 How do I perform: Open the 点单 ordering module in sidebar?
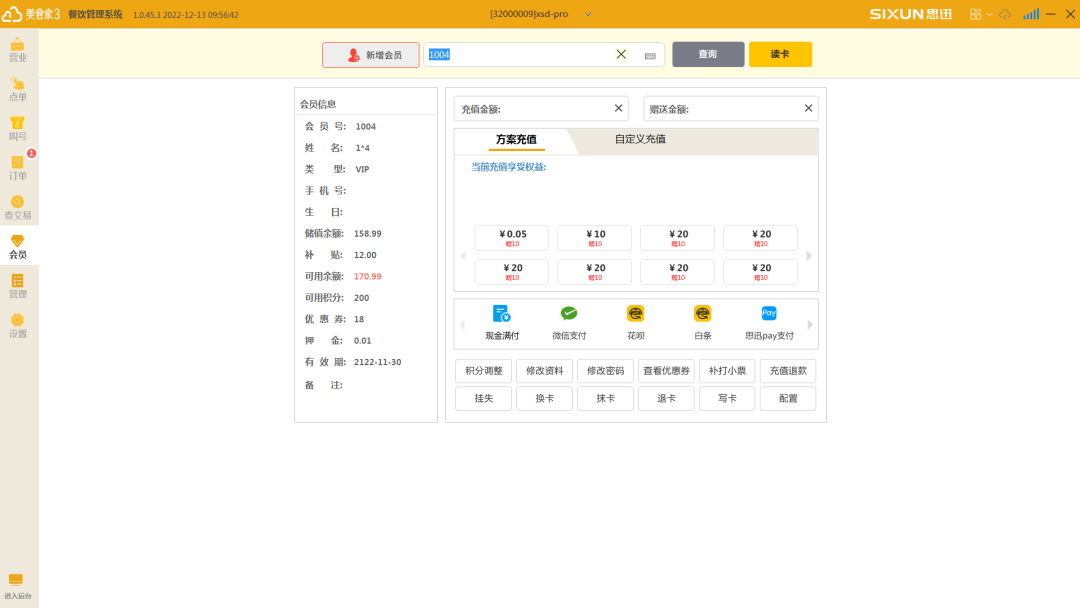pyautogui.click(x=17, y=90)
